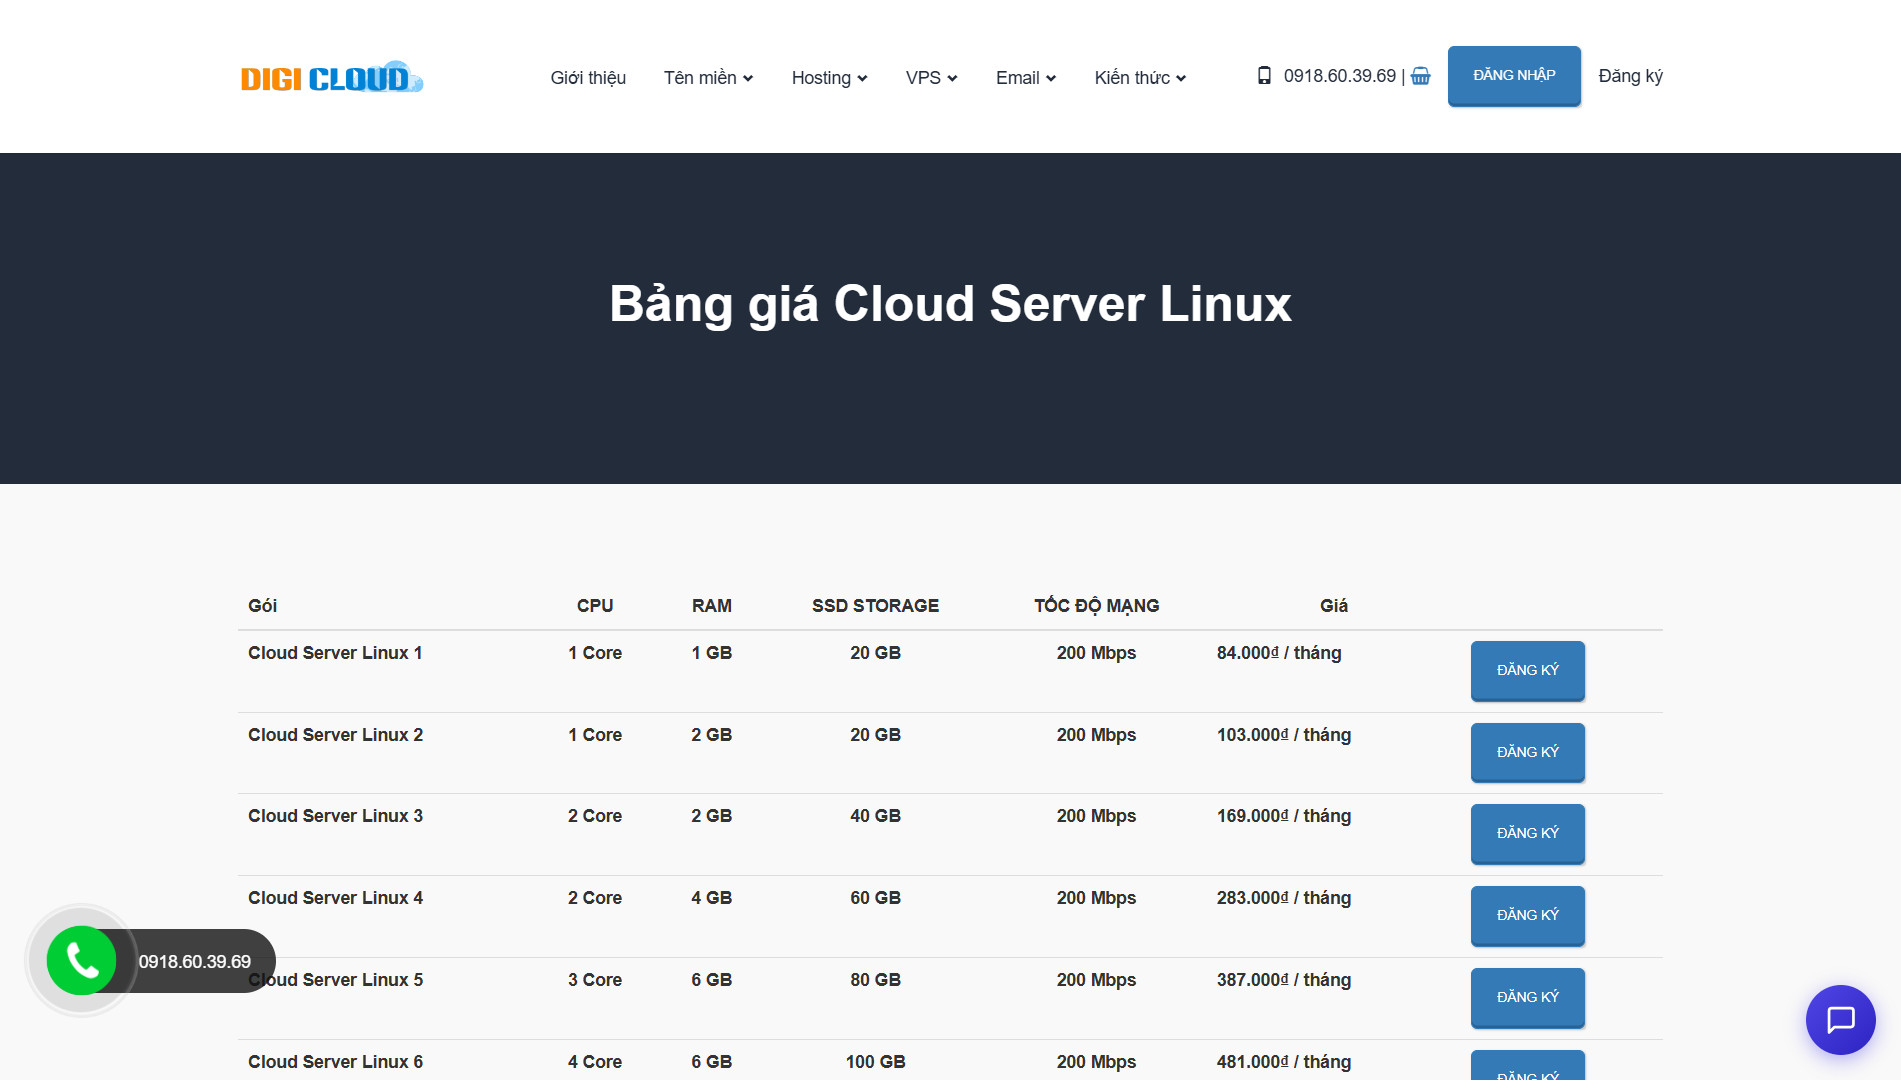Click the Digi Cloud logo
Screen dimensions: 1901x1080
pos(332,77)
